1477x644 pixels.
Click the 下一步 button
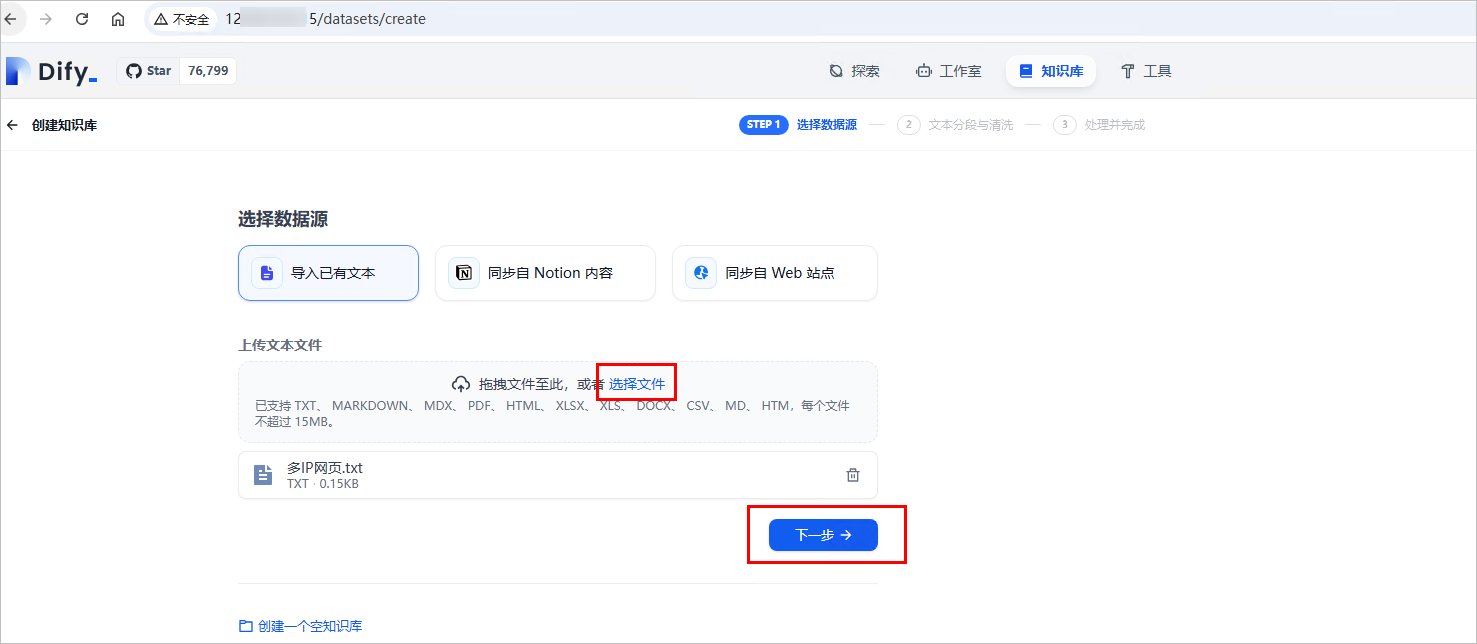tap(822, 535)
